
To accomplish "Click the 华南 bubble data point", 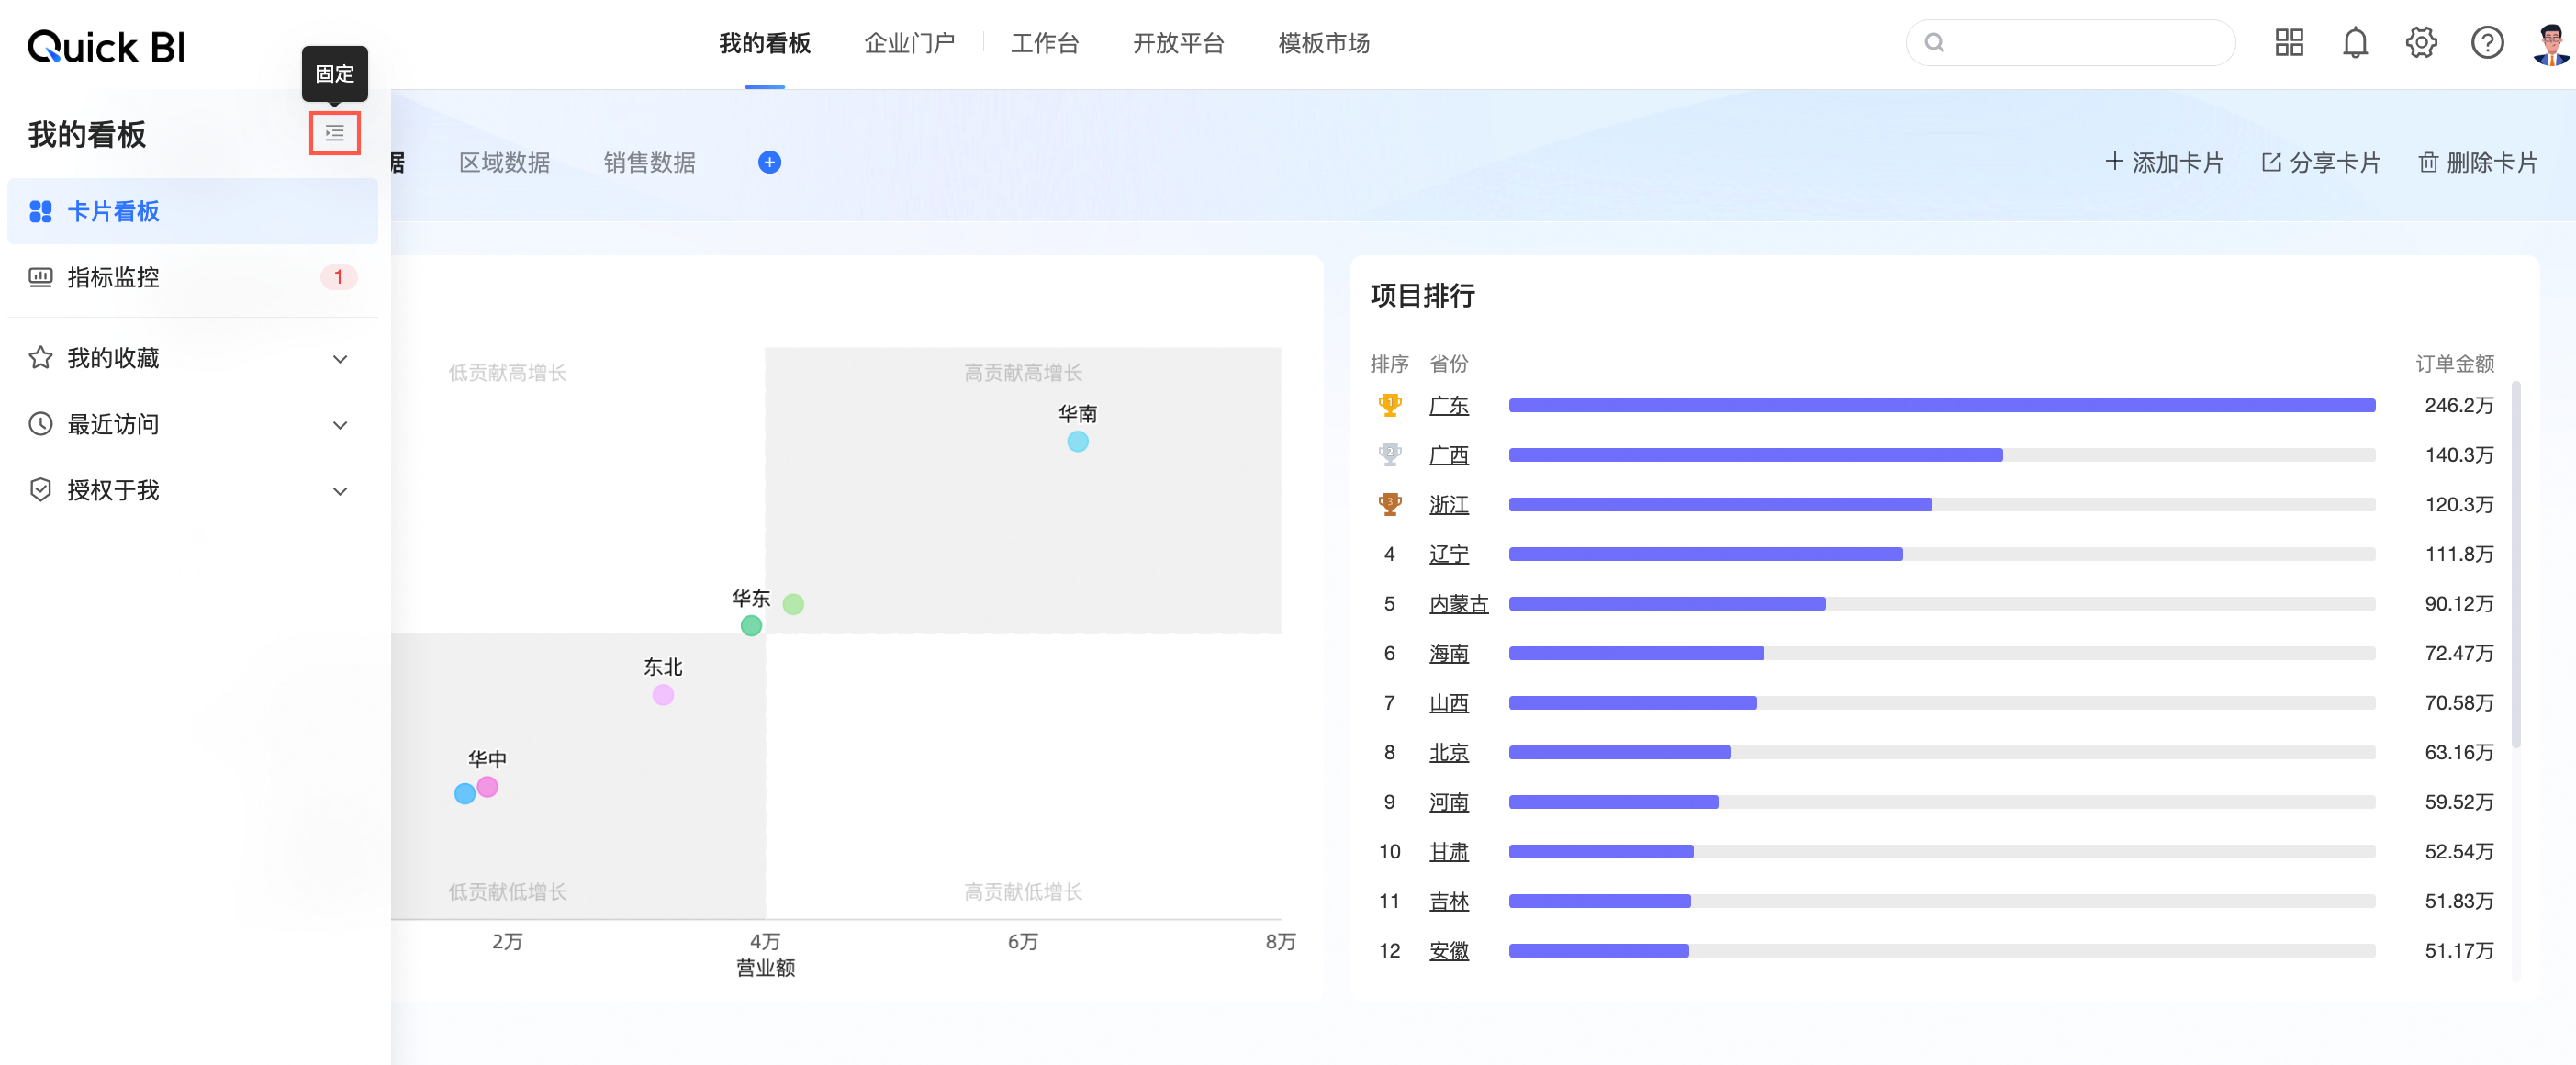I will tap(1077, 441).
